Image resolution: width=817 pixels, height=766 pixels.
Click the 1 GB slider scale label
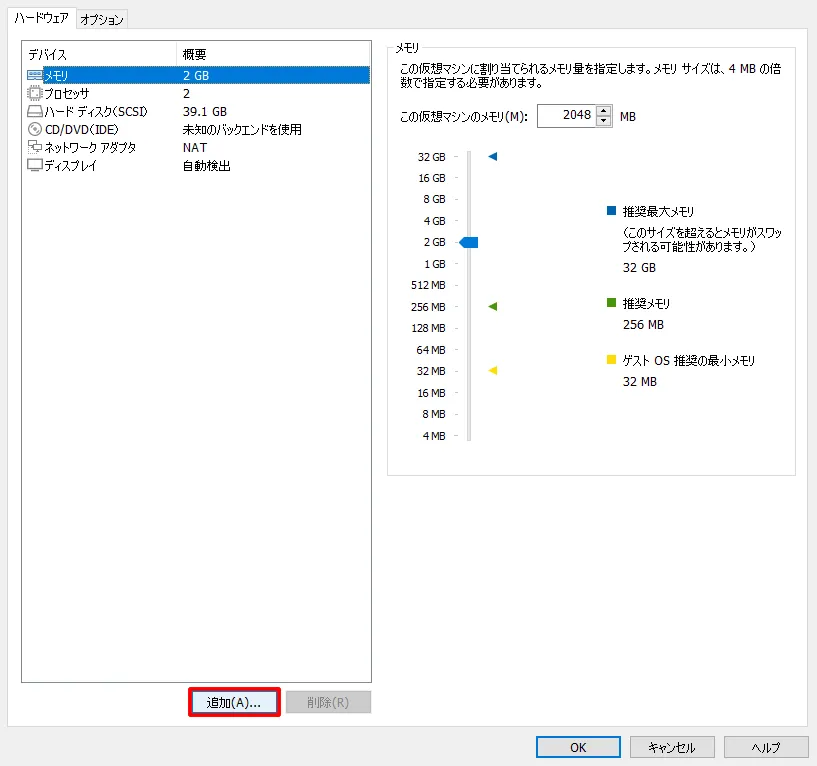(x=435, y=264)
